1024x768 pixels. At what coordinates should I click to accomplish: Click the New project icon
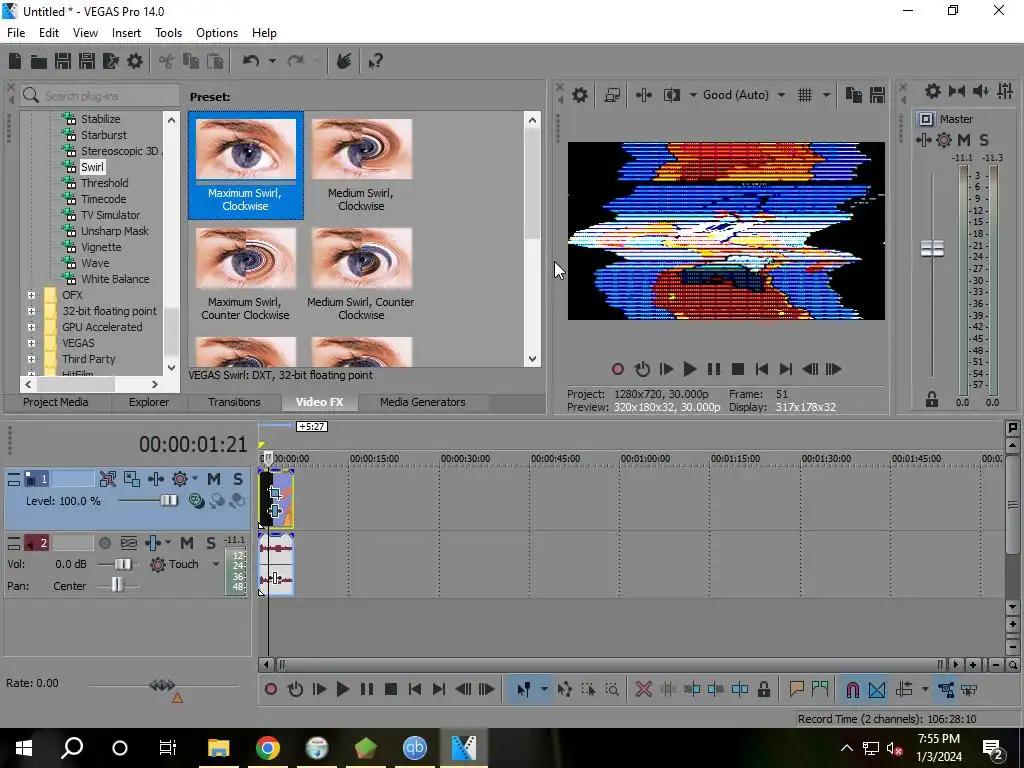15,61
